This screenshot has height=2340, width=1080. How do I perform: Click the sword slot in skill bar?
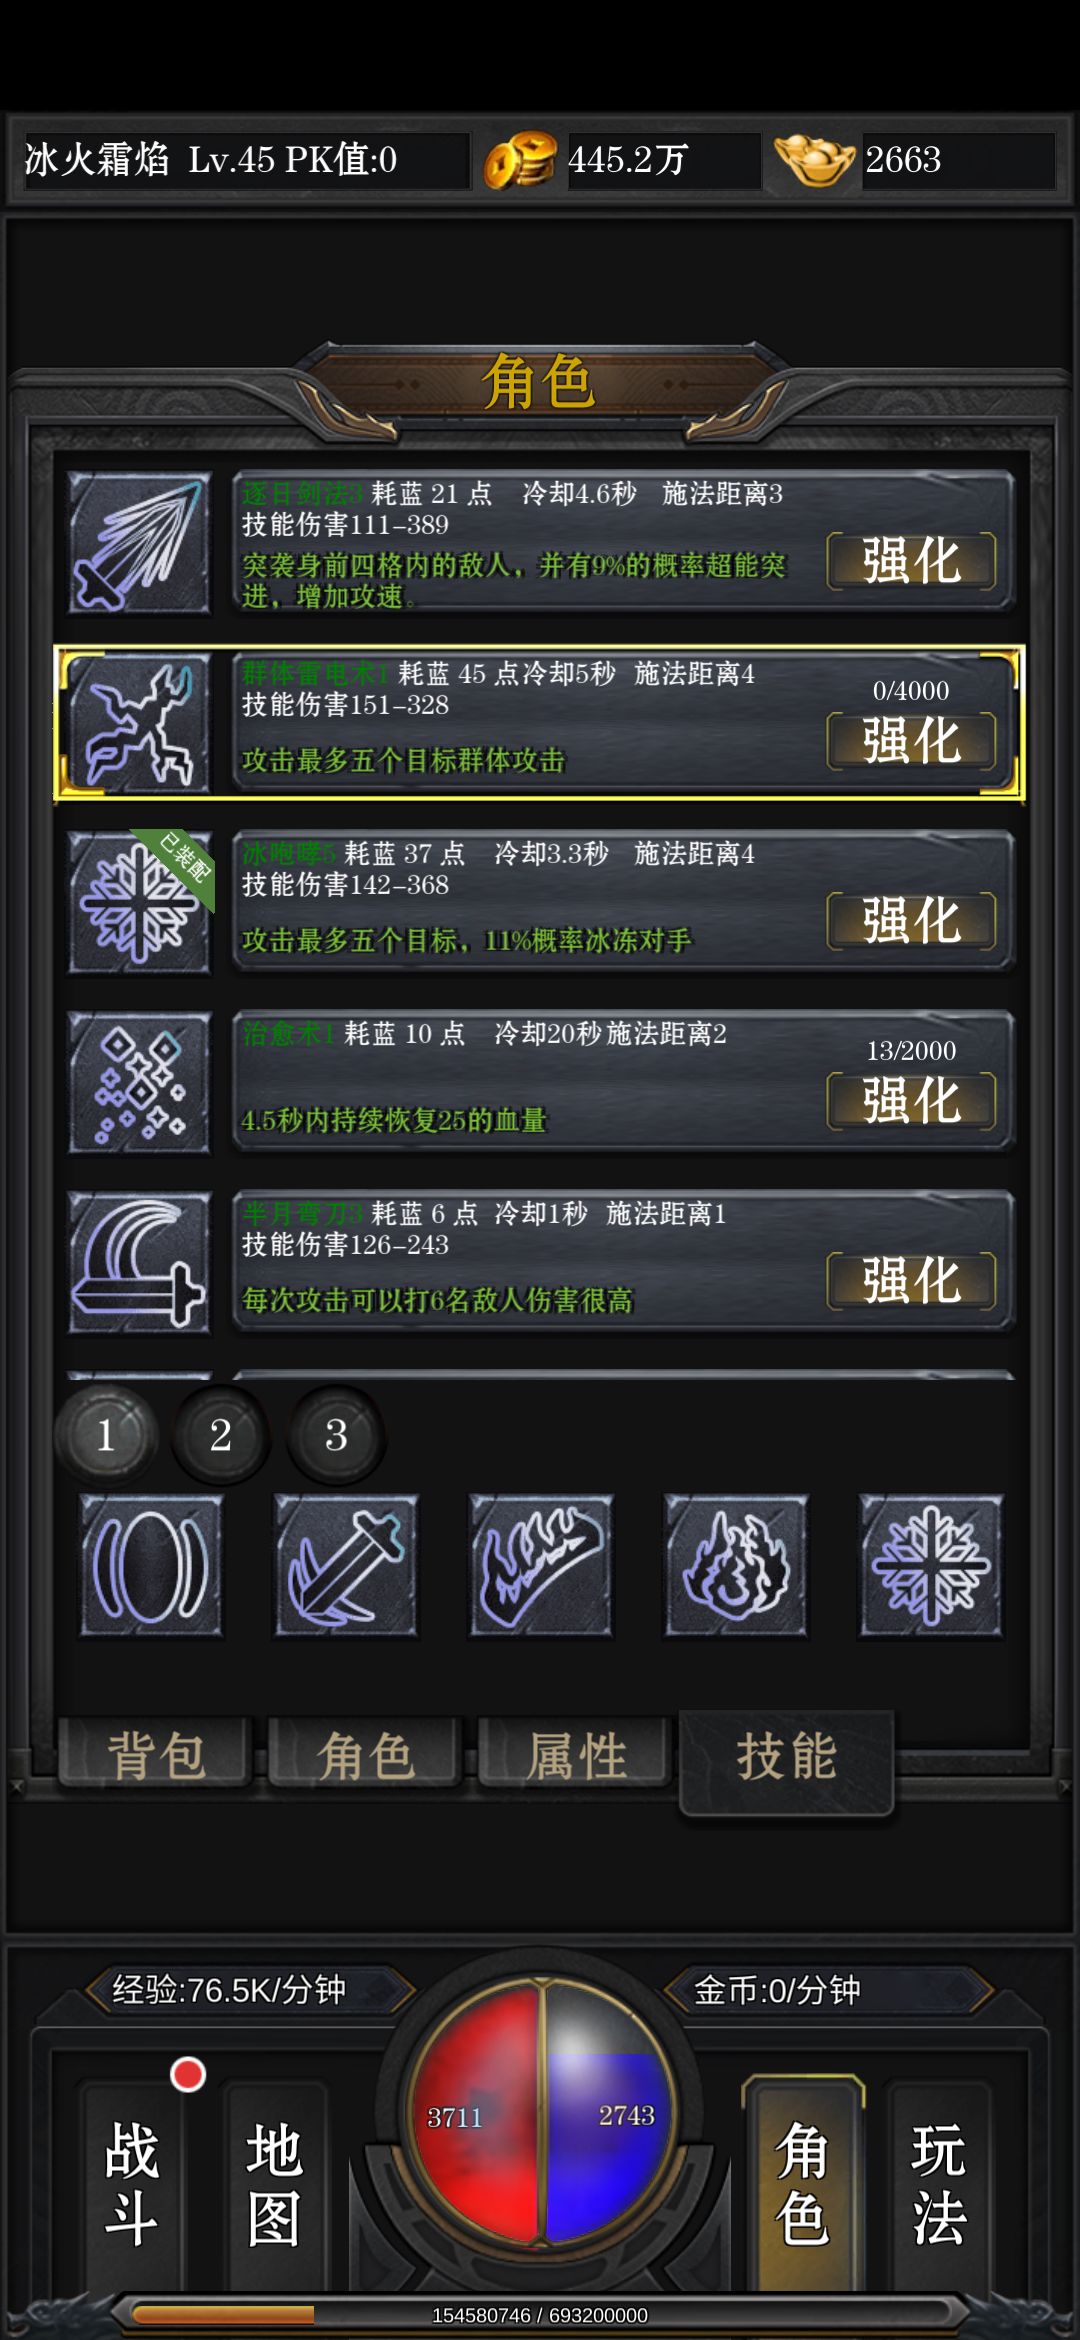[346, 1566]
